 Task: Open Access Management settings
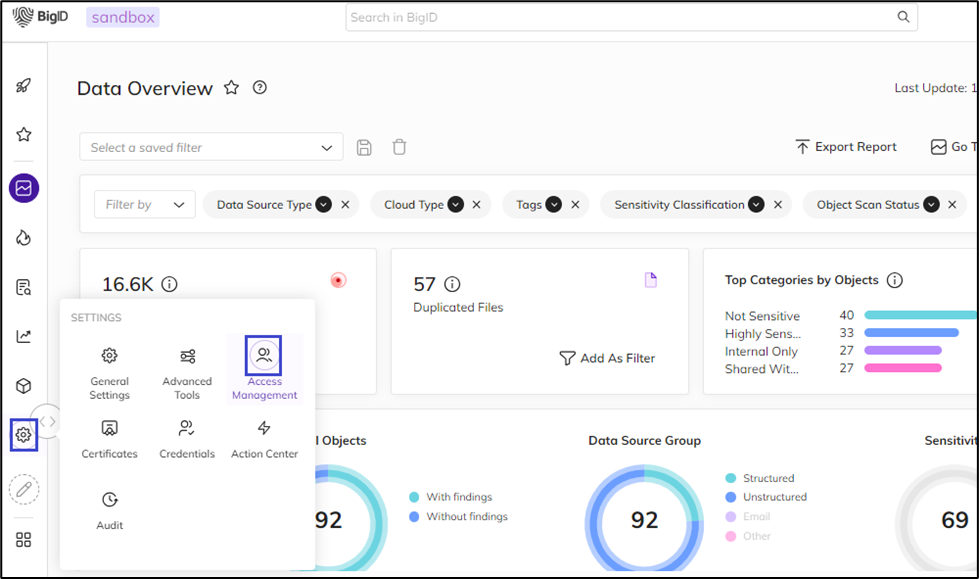264,368
